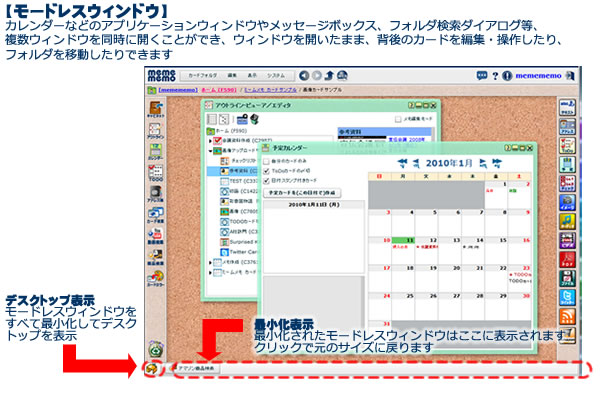Open the システム menu

coord(275,75)
